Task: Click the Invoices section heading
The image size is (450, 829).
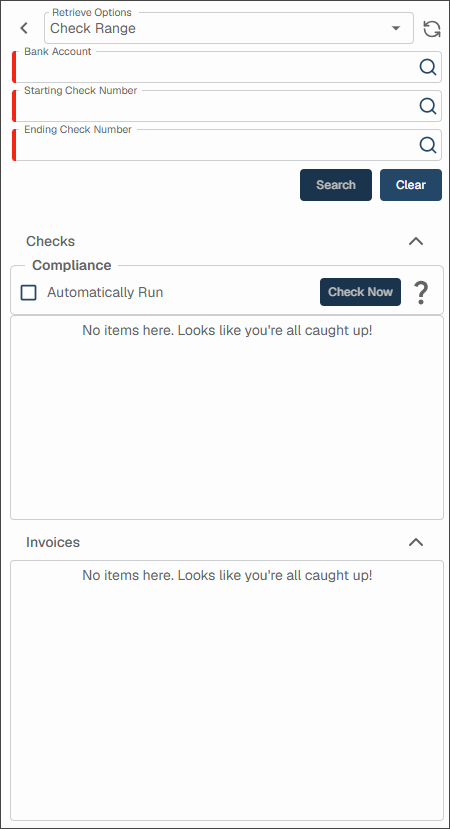Action: [53, 542]
